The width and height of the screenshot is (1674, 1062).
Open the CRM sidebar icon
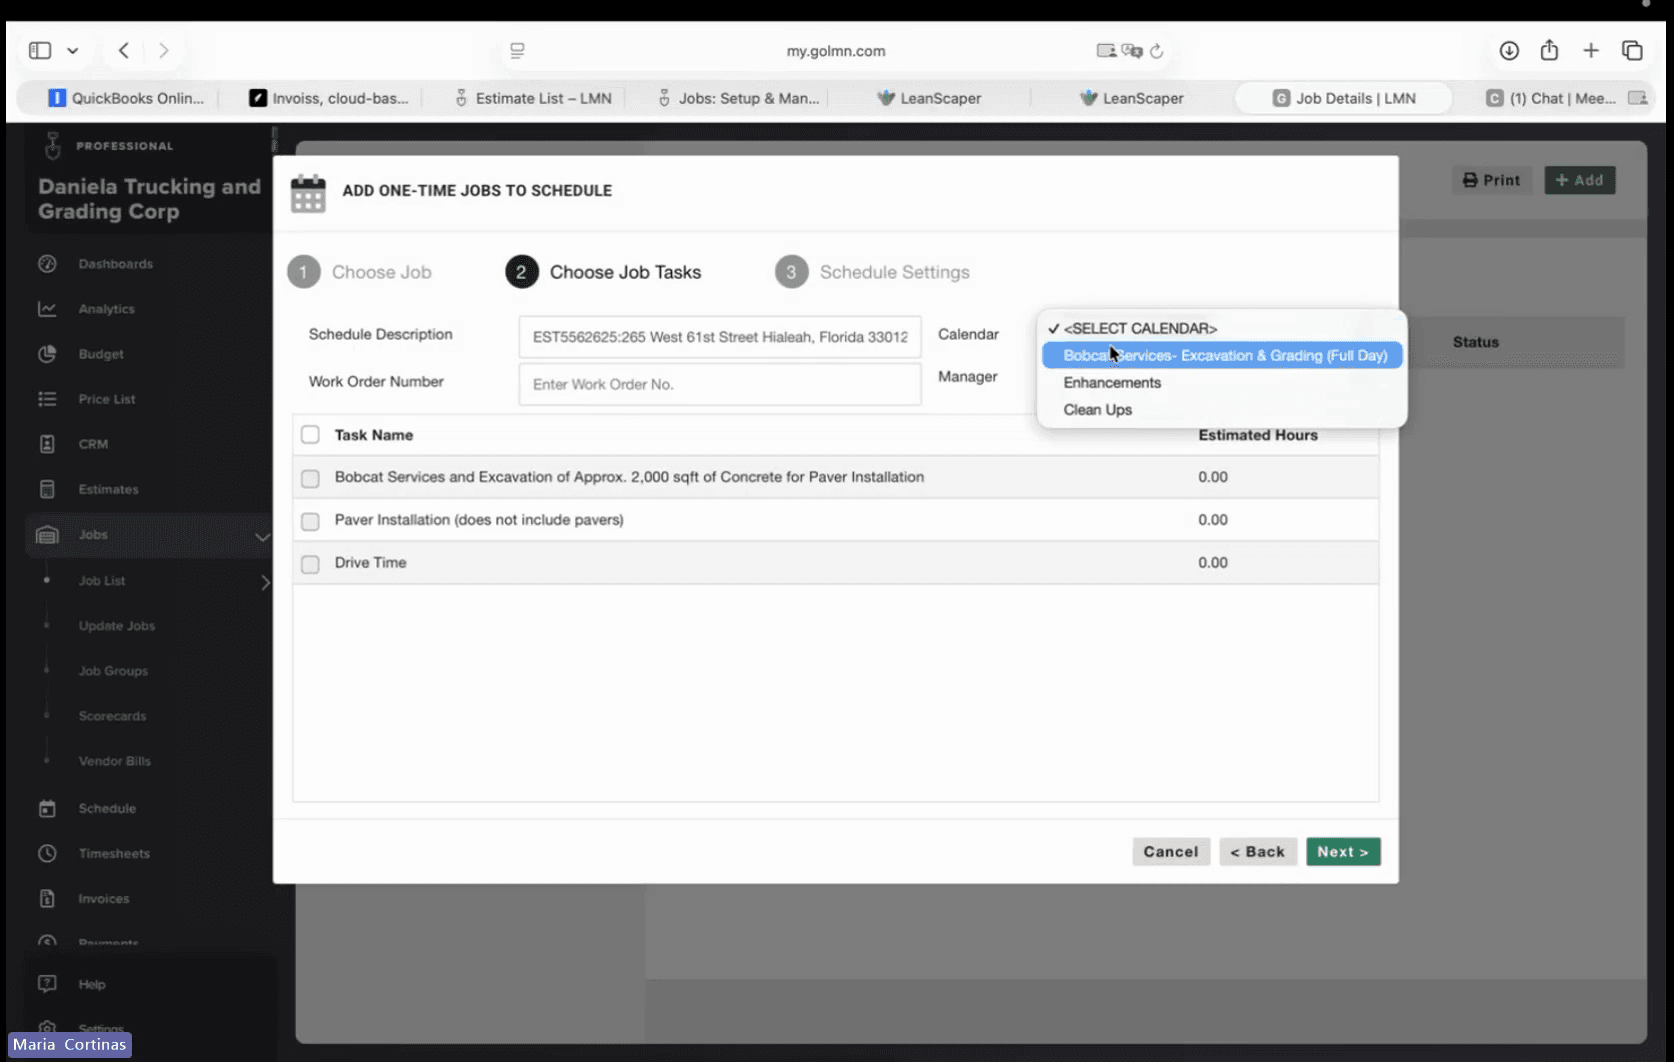coord(47,444)
